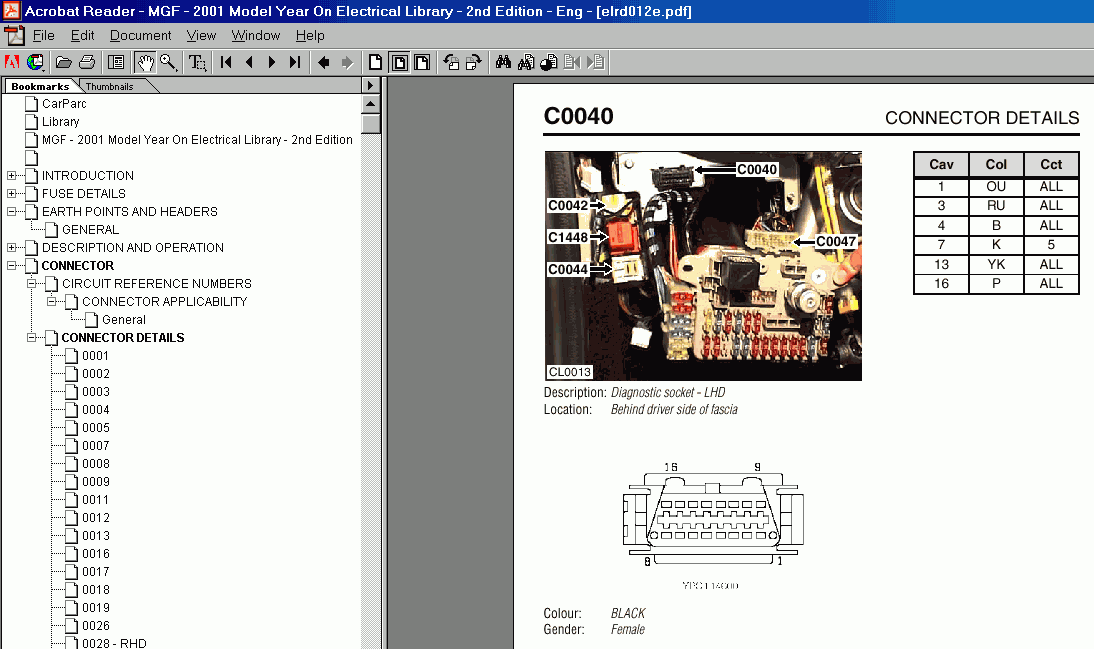Open connector bookmark 0028 - RHD

point(114,643)
